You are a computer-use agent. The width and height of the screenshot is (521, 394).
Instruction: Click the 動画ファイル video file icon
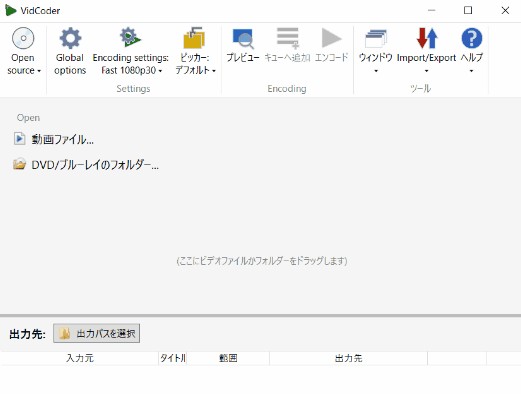point(19,138)
